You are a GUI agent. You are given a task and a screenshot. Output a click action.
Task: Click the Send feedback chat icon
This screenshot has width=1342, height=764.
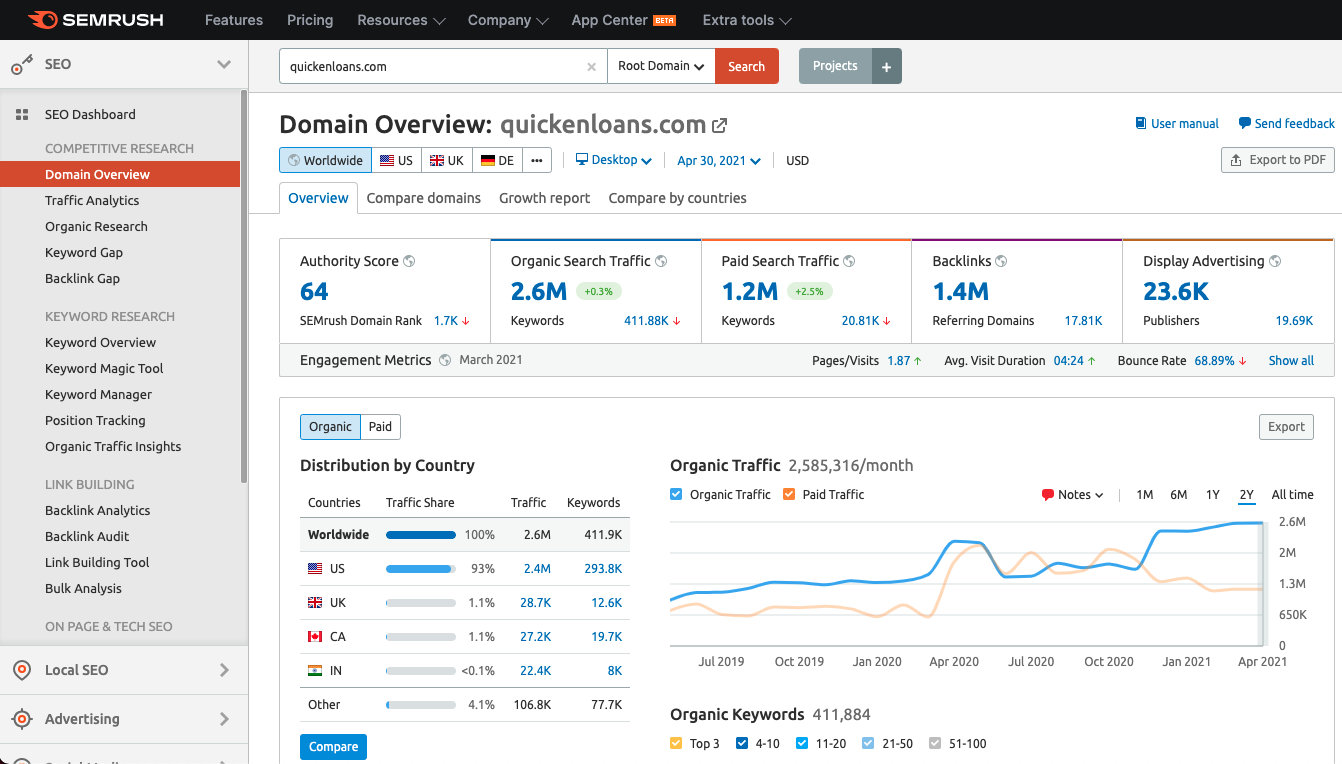coord(1245,124)
